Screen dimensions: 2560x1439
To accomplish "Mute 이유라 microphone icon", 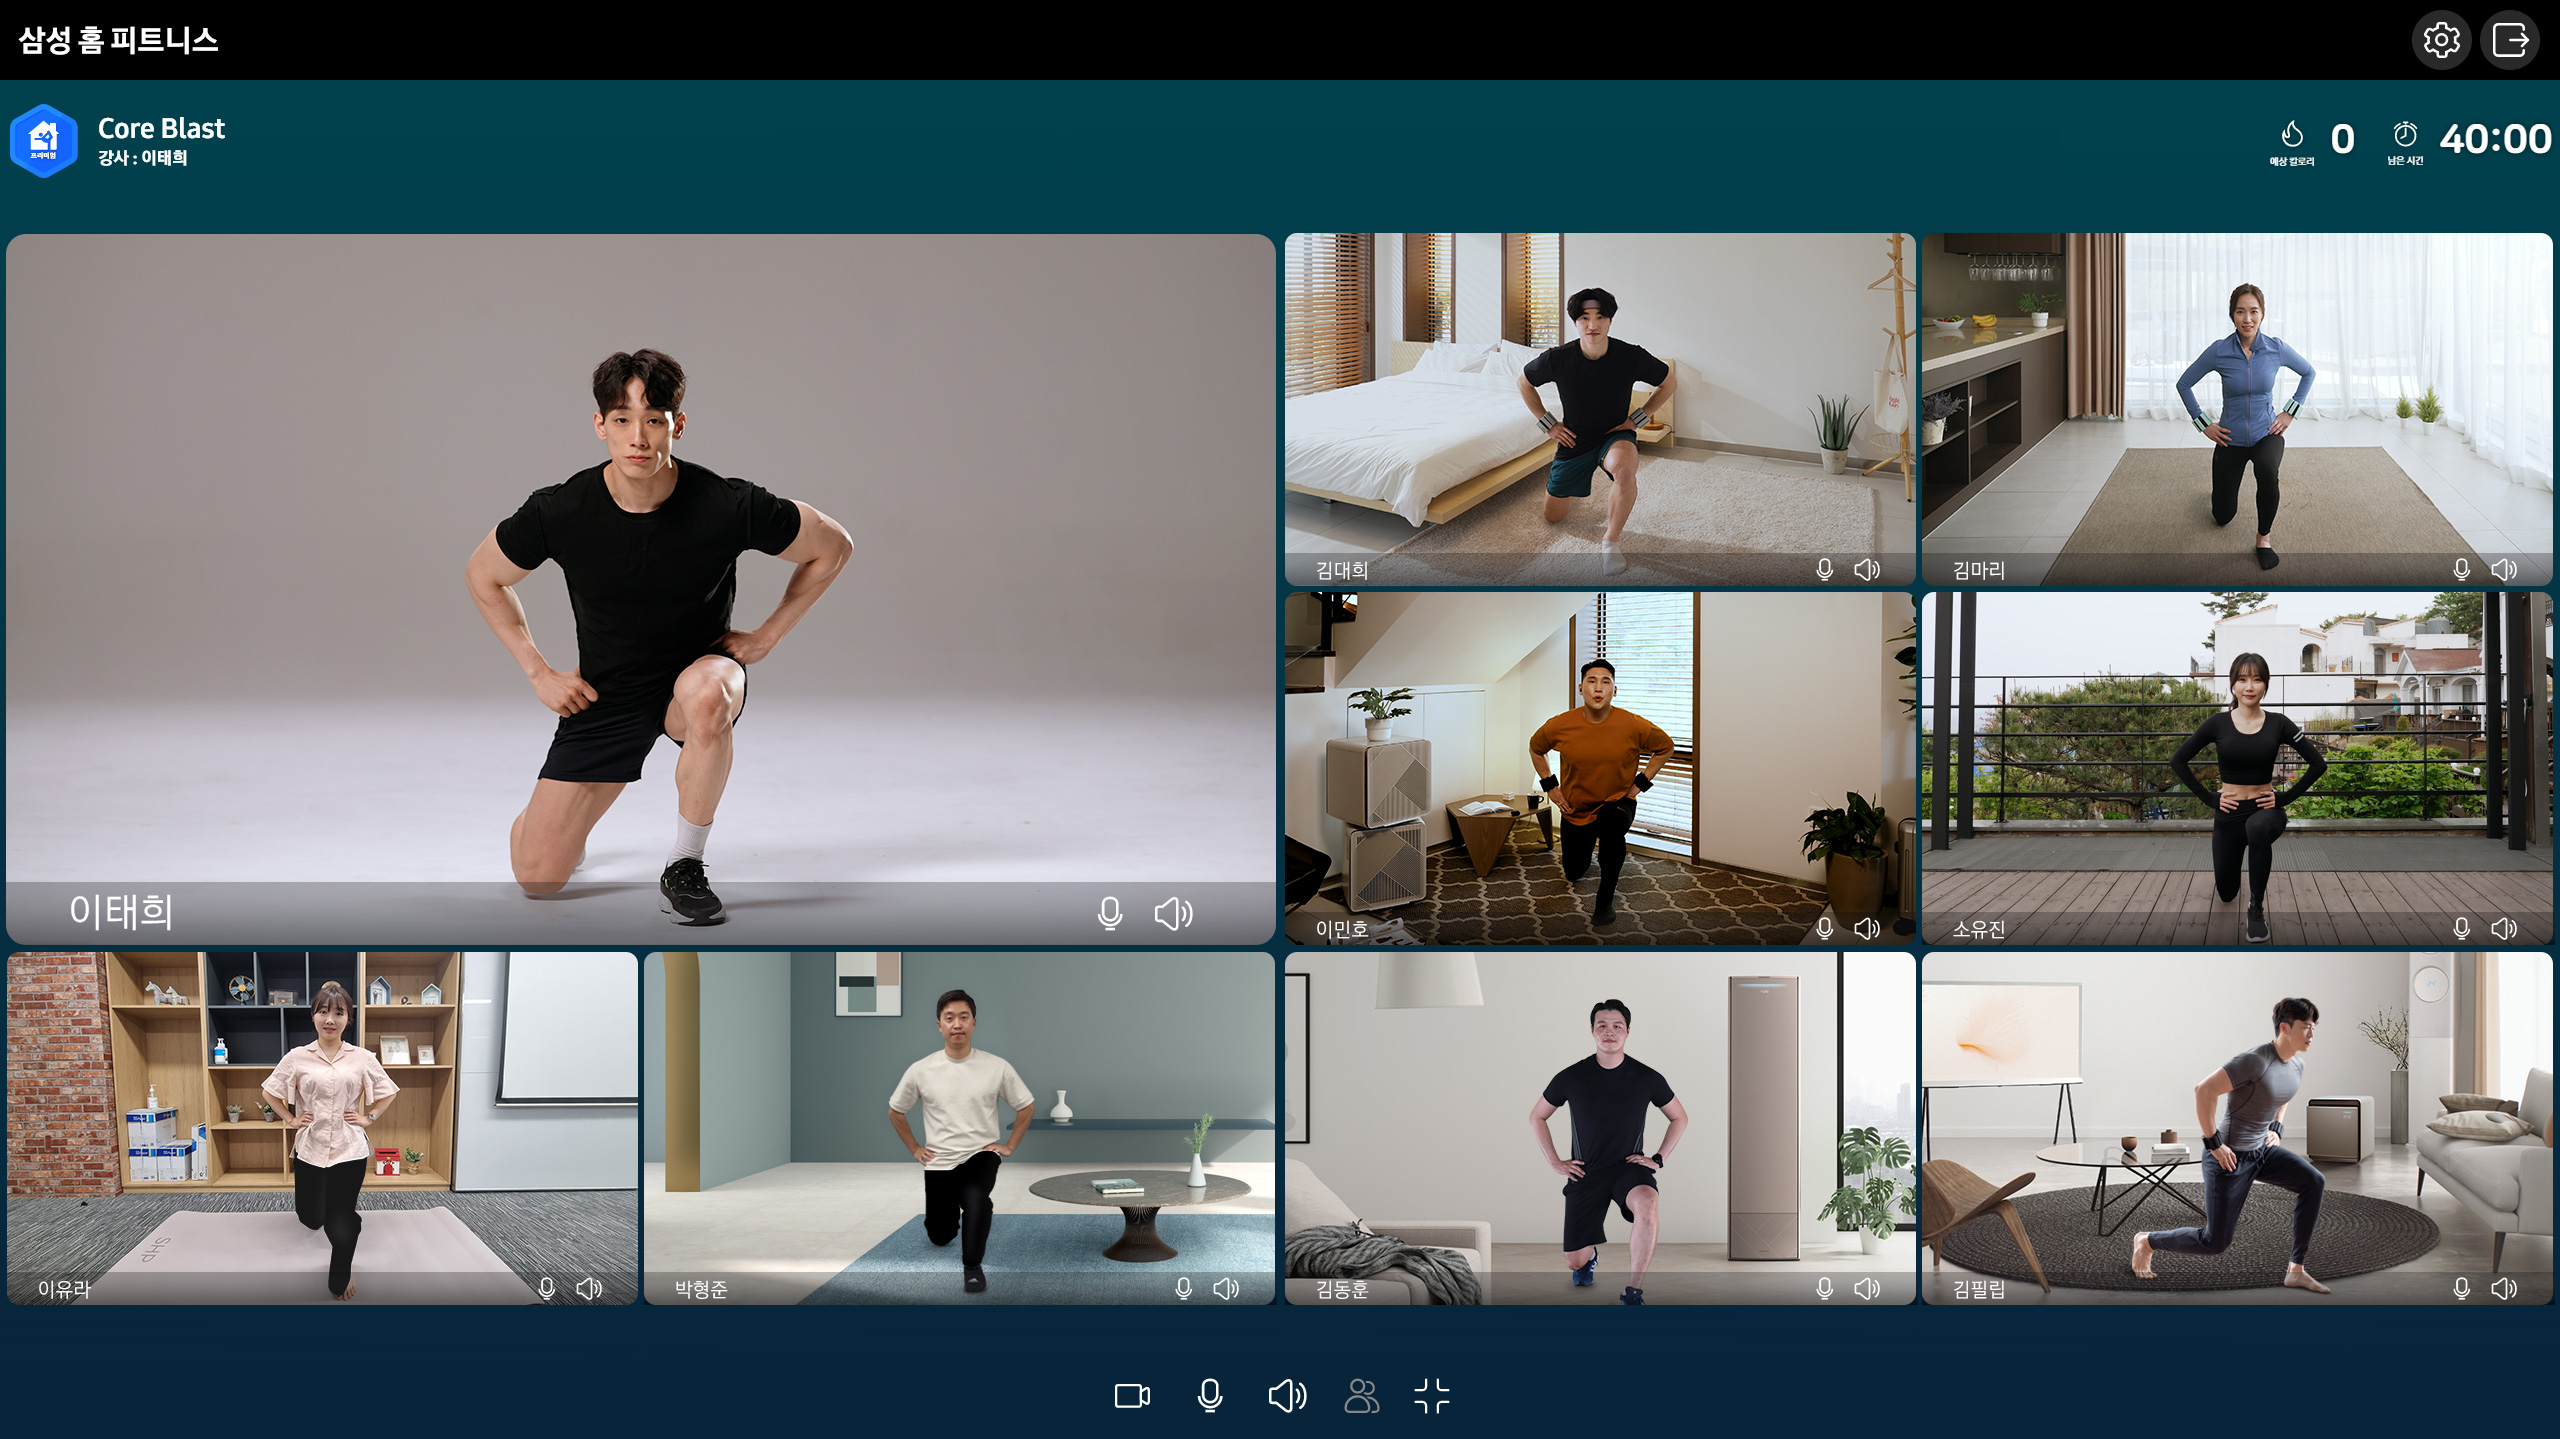I will click(546, 1288).
